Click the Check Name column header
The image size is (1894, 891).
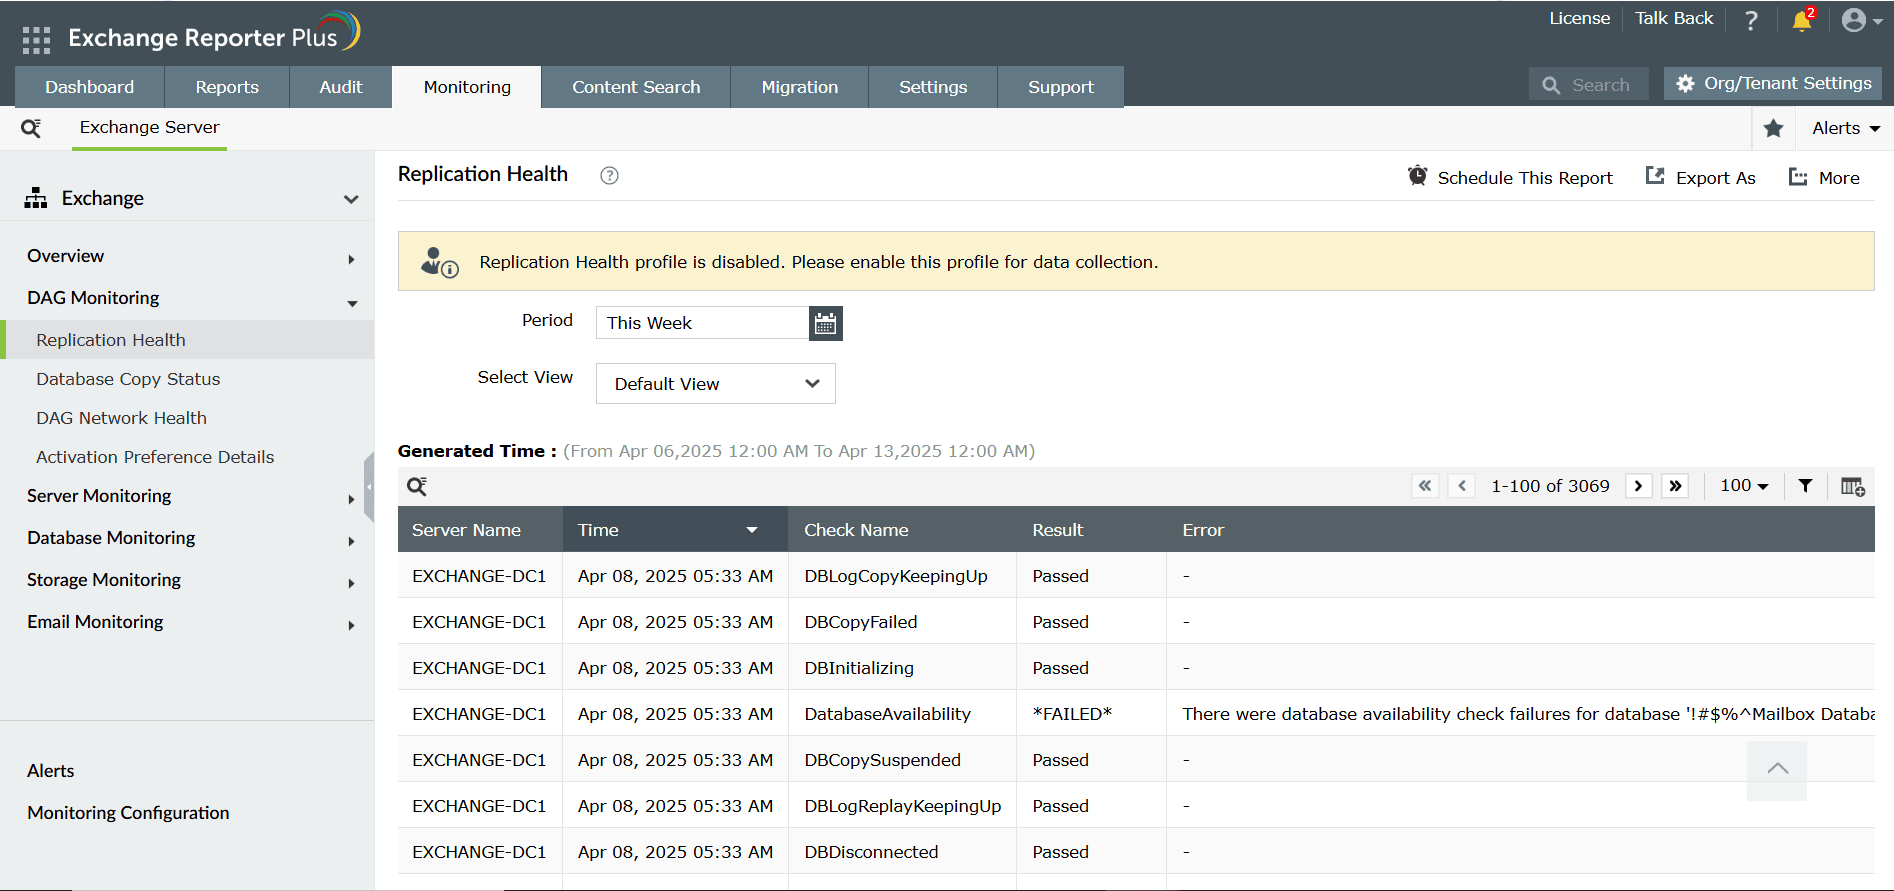(x=902, y=530)
